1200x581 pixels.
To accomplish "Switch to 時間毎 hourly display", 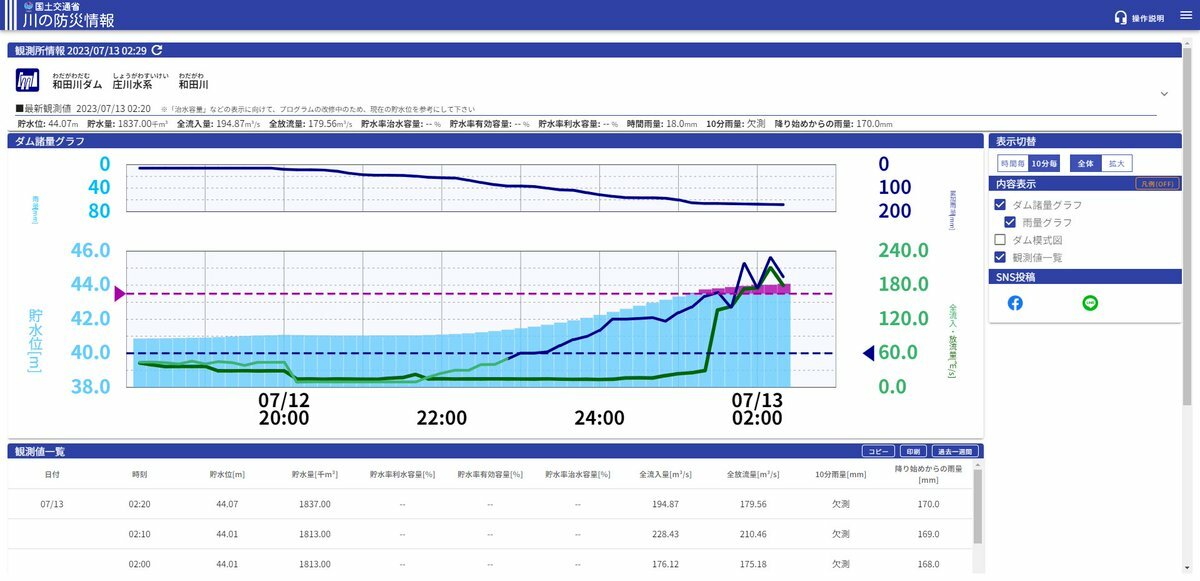I will click(1013, 163).
